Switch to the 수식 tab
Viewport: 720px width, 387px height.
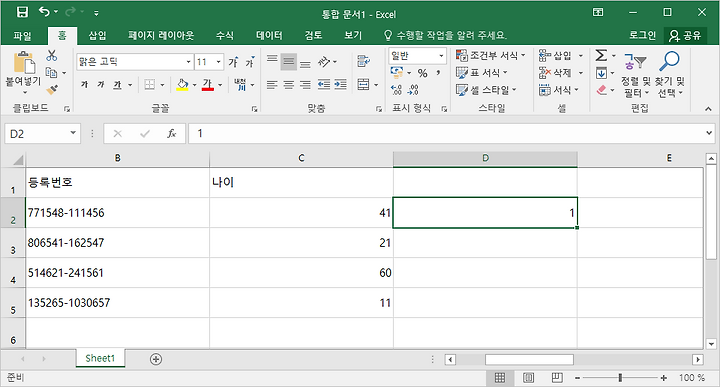pyautogui.click(x=225, y=35)
